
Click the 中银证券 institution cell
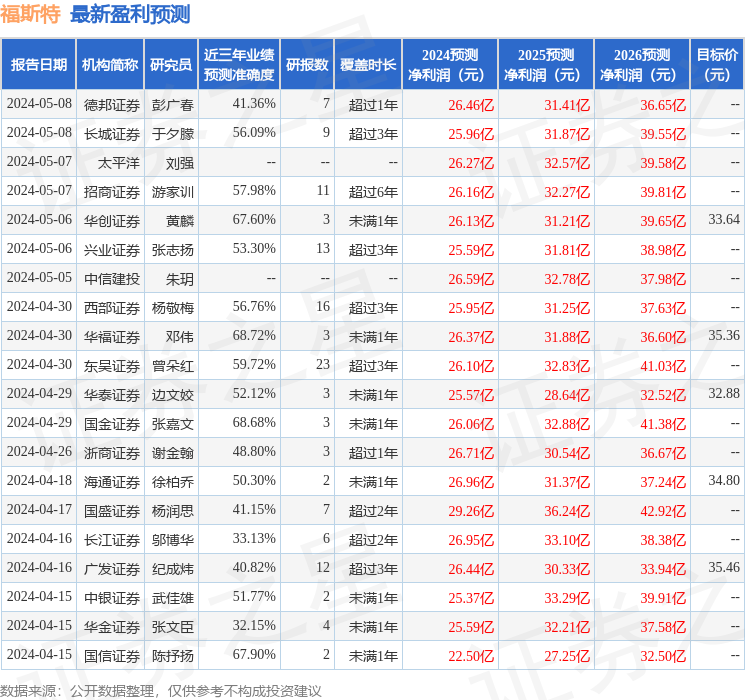pos(112,598)
